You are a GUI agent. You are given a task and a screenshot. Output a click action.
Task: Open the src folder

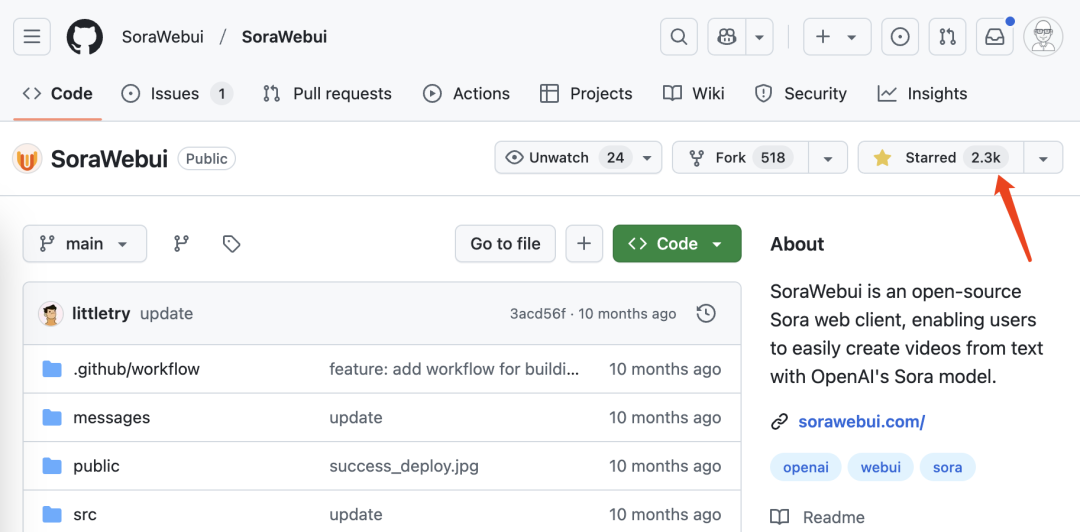(x=85, y=515)
